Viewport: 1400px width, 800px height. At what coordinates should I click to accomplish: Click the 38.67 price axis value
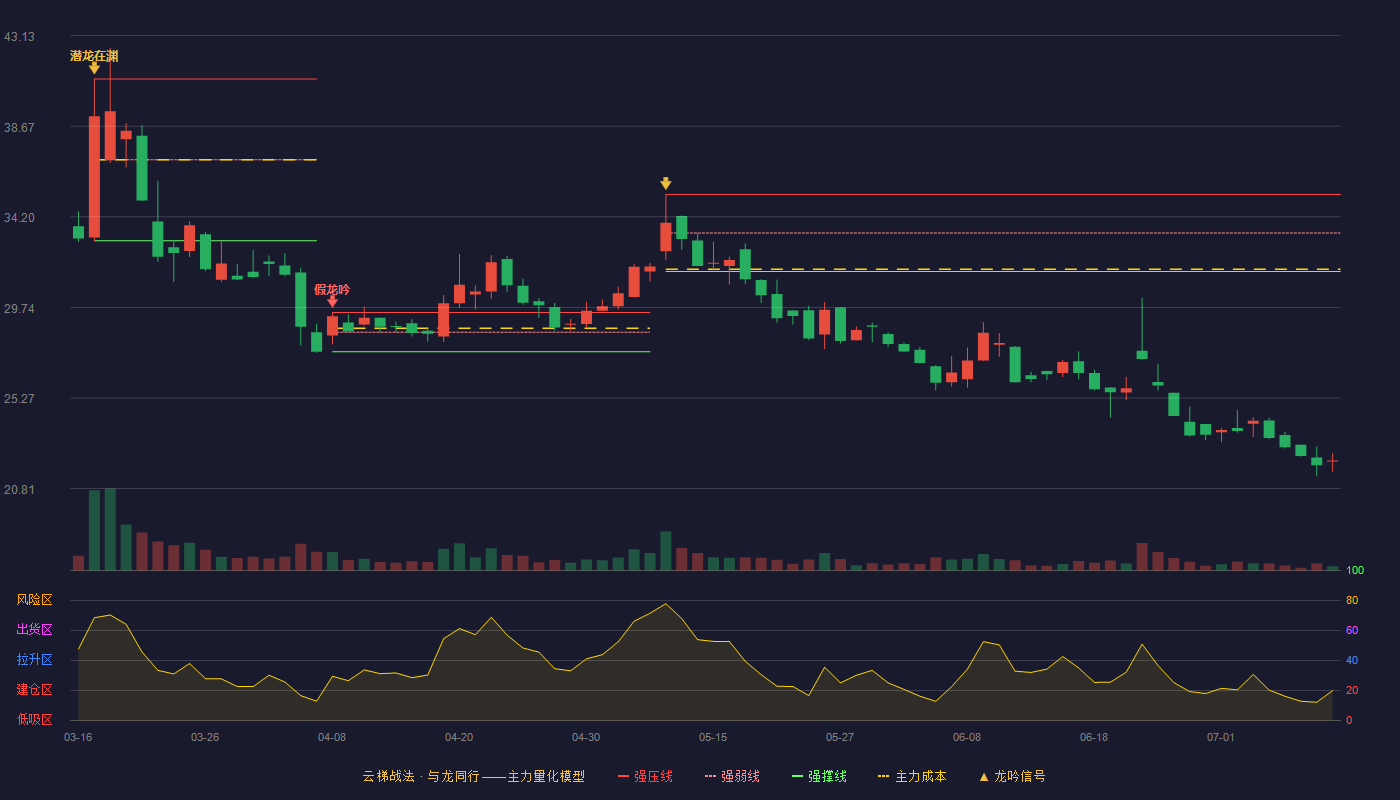tap(19, 128)
